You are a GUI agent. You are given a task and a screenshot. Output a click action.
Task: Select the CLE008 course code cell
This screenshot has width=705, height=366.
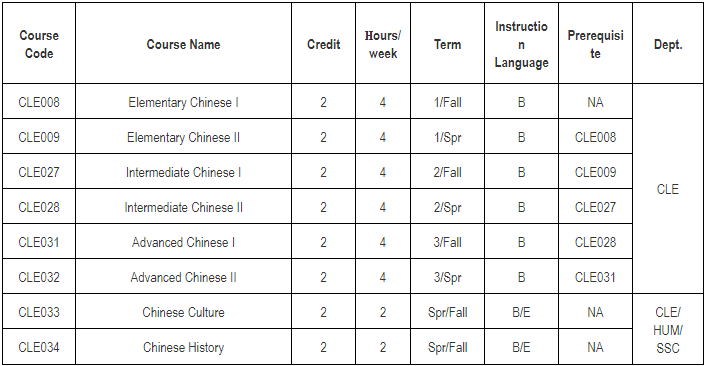[39, 102]
